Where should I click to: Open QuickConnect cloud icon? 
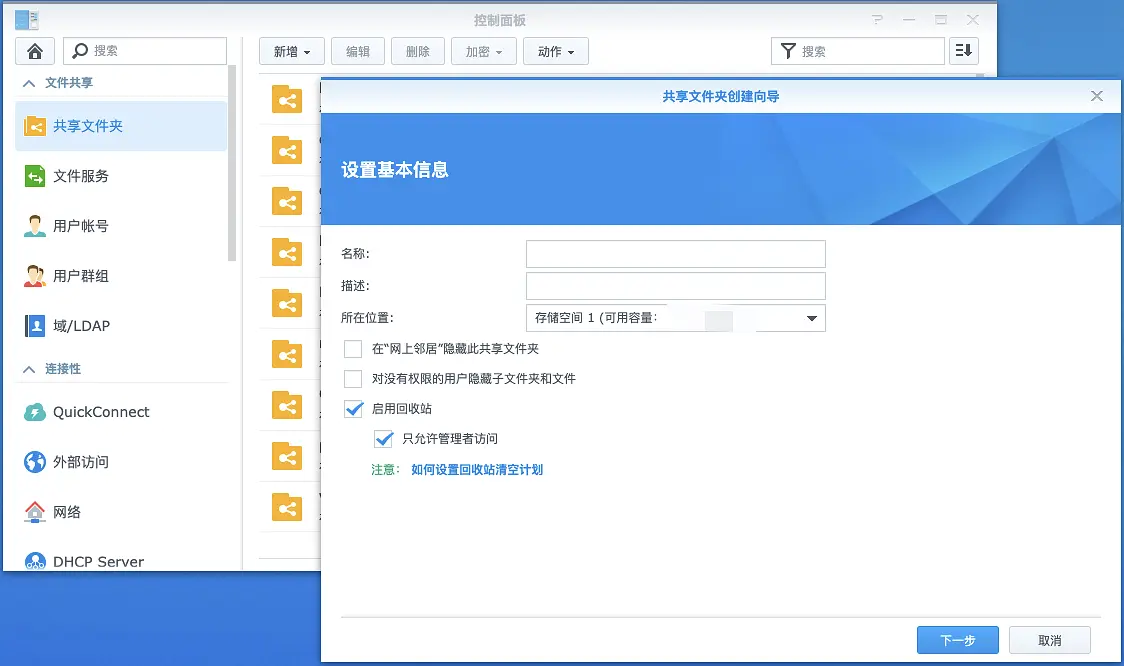coord(35,412)
